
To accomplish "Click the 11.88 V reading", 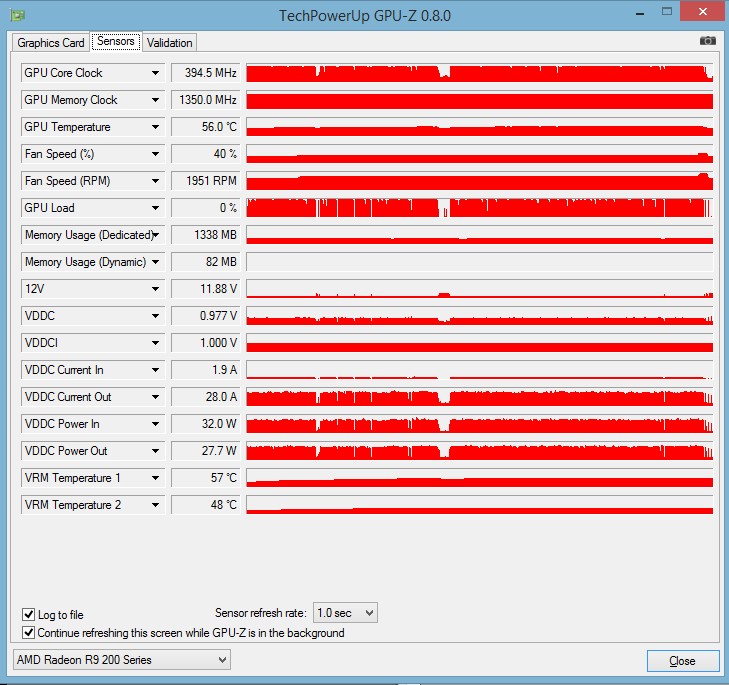I will (205, 289).
